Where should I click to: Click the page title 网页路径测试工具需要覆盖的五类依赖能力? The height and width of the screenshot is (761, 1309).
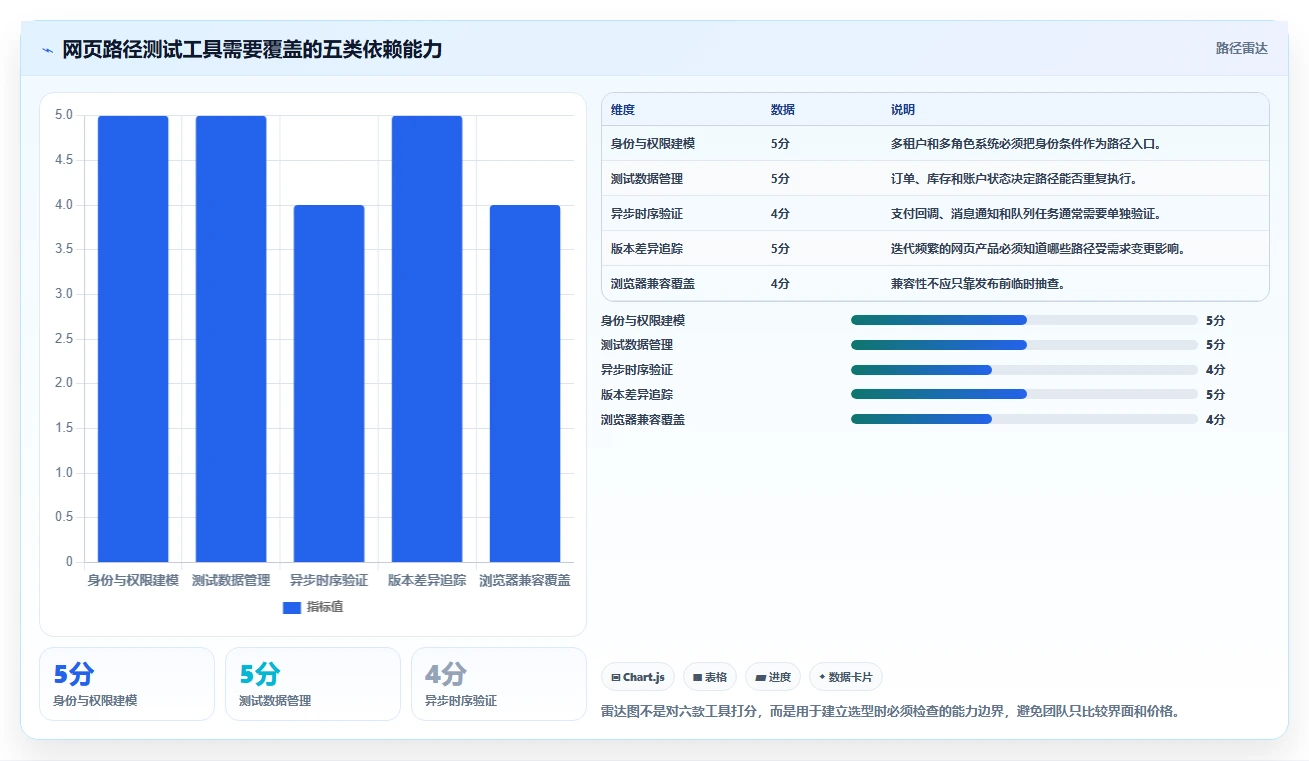(x=252, y=49)
